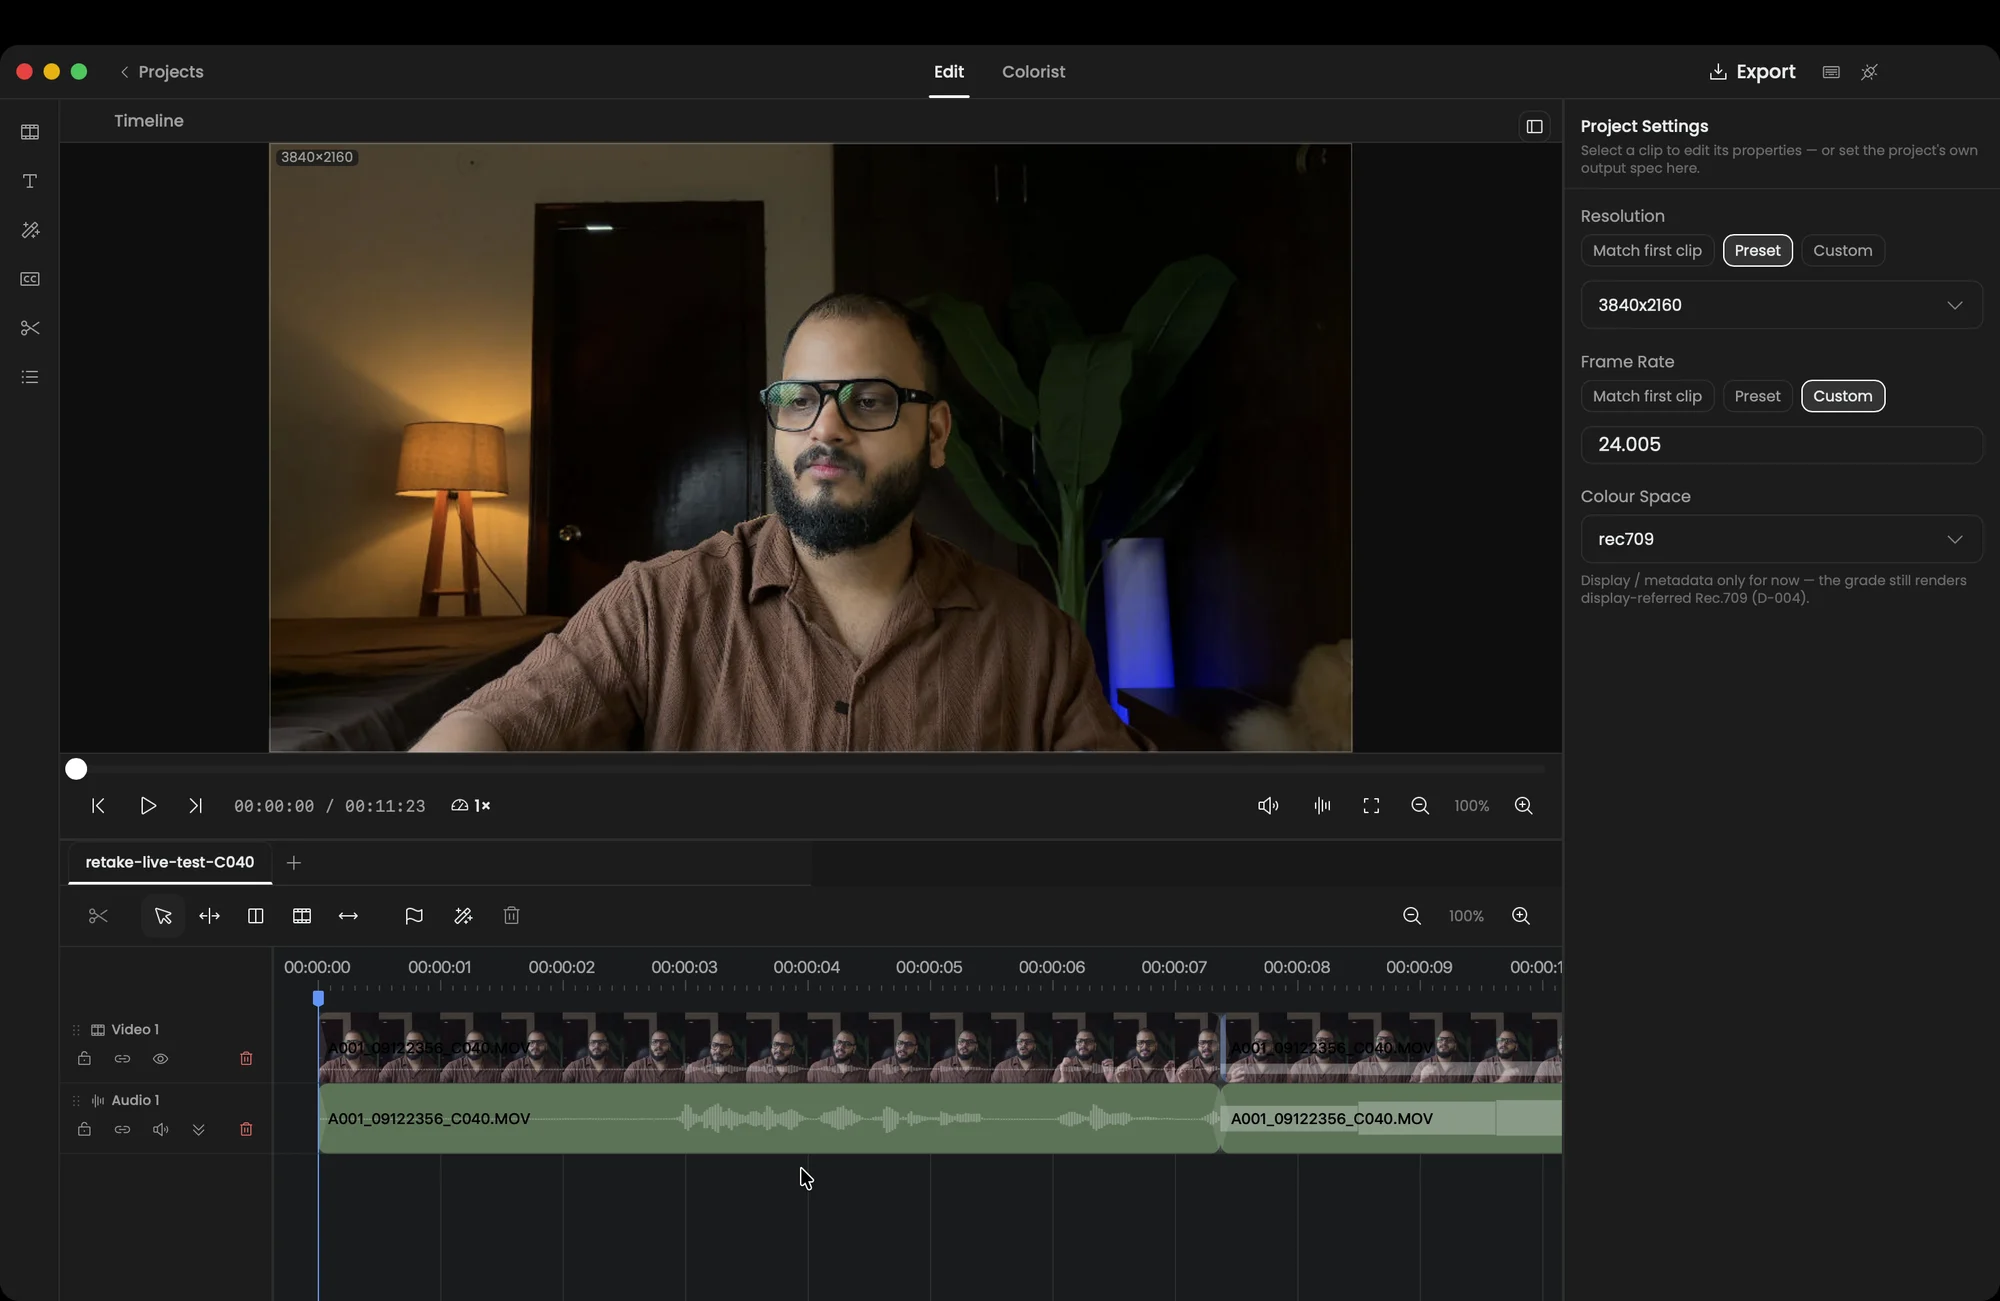Image resolution: width=2000 pixels, height=1301 pixels.
Task: Select the razor cut tool in timeline toolbar
Action: tap(98, 916)
